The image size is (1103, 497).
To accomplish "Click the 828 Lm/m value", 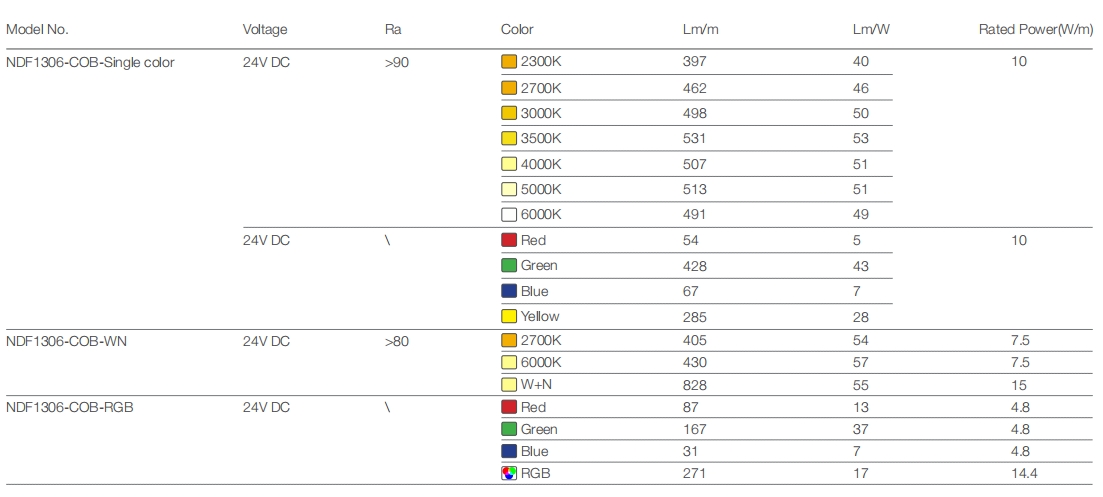I will [x=694, y=384].
